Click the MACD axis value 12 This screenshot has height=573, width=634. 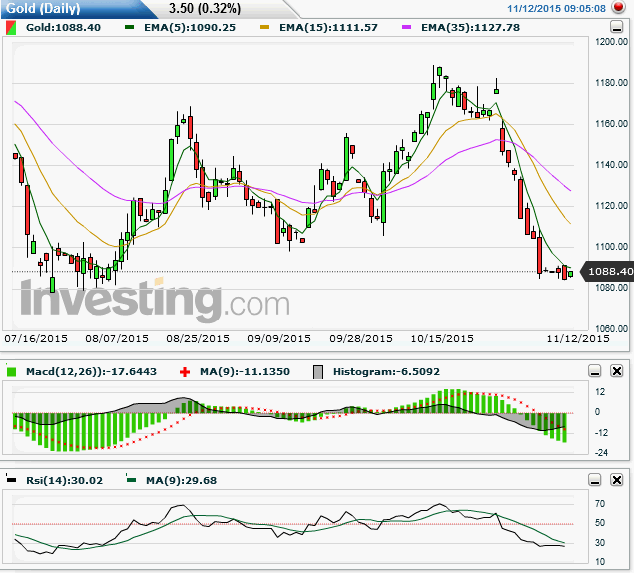pyautogui.click(x=600, y=391)
